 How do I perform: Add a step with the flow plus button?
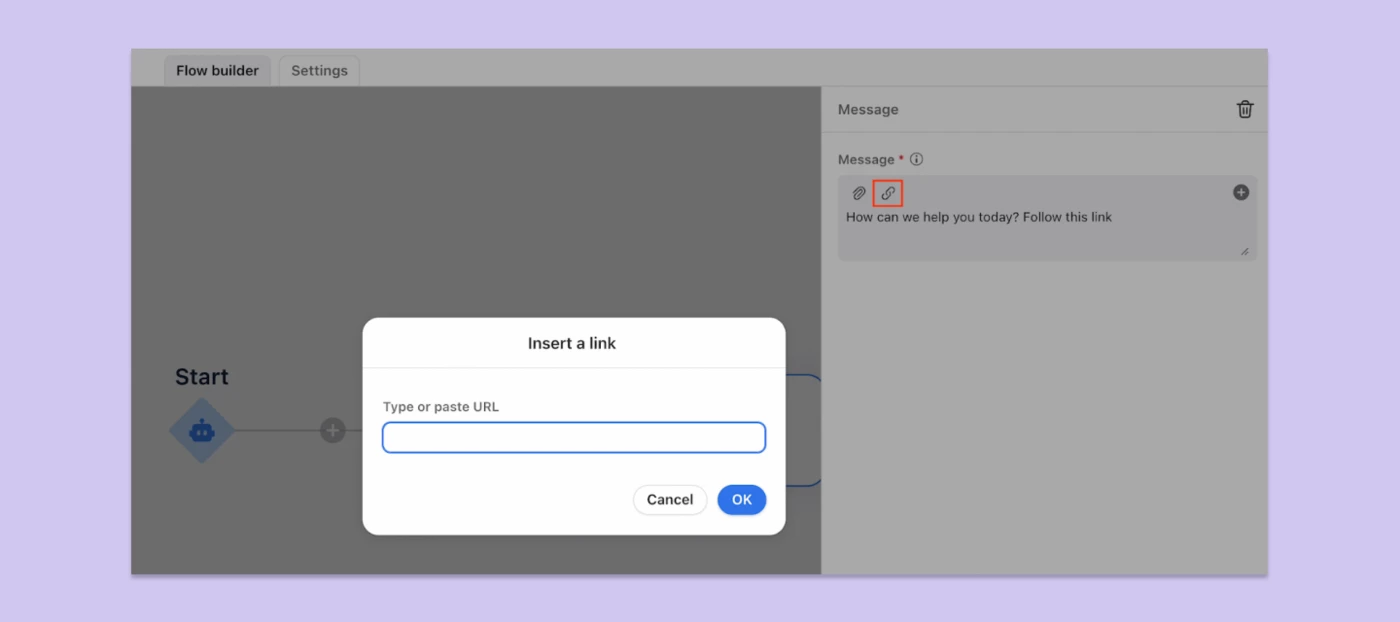[333, 431]
